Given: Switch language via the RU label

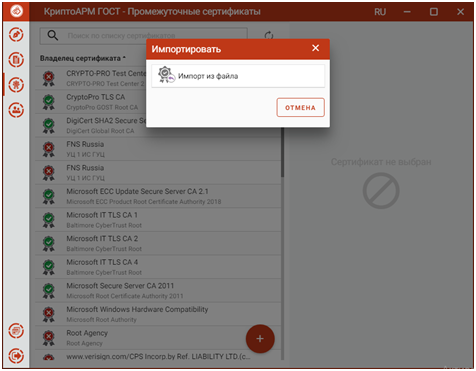Looking at the screenshot, I should [x=380, y=12].
